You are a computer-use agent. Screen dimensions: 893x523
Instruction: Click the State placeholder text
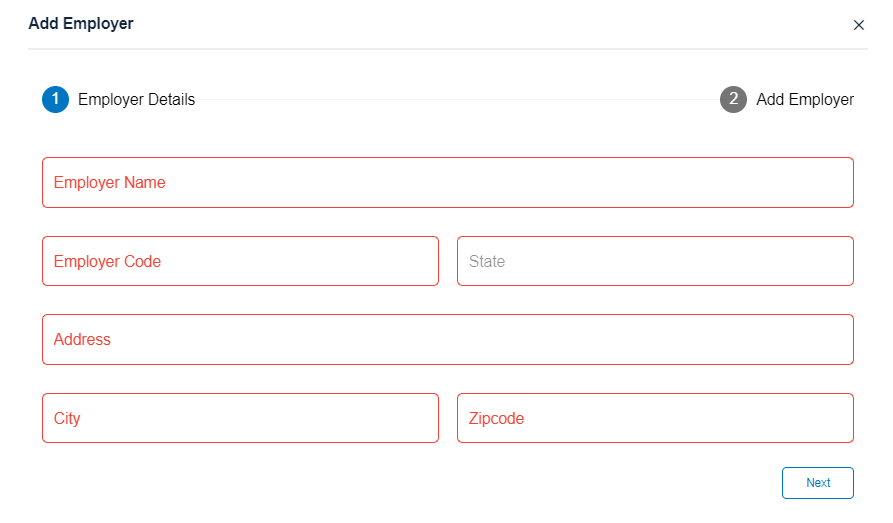487,262
